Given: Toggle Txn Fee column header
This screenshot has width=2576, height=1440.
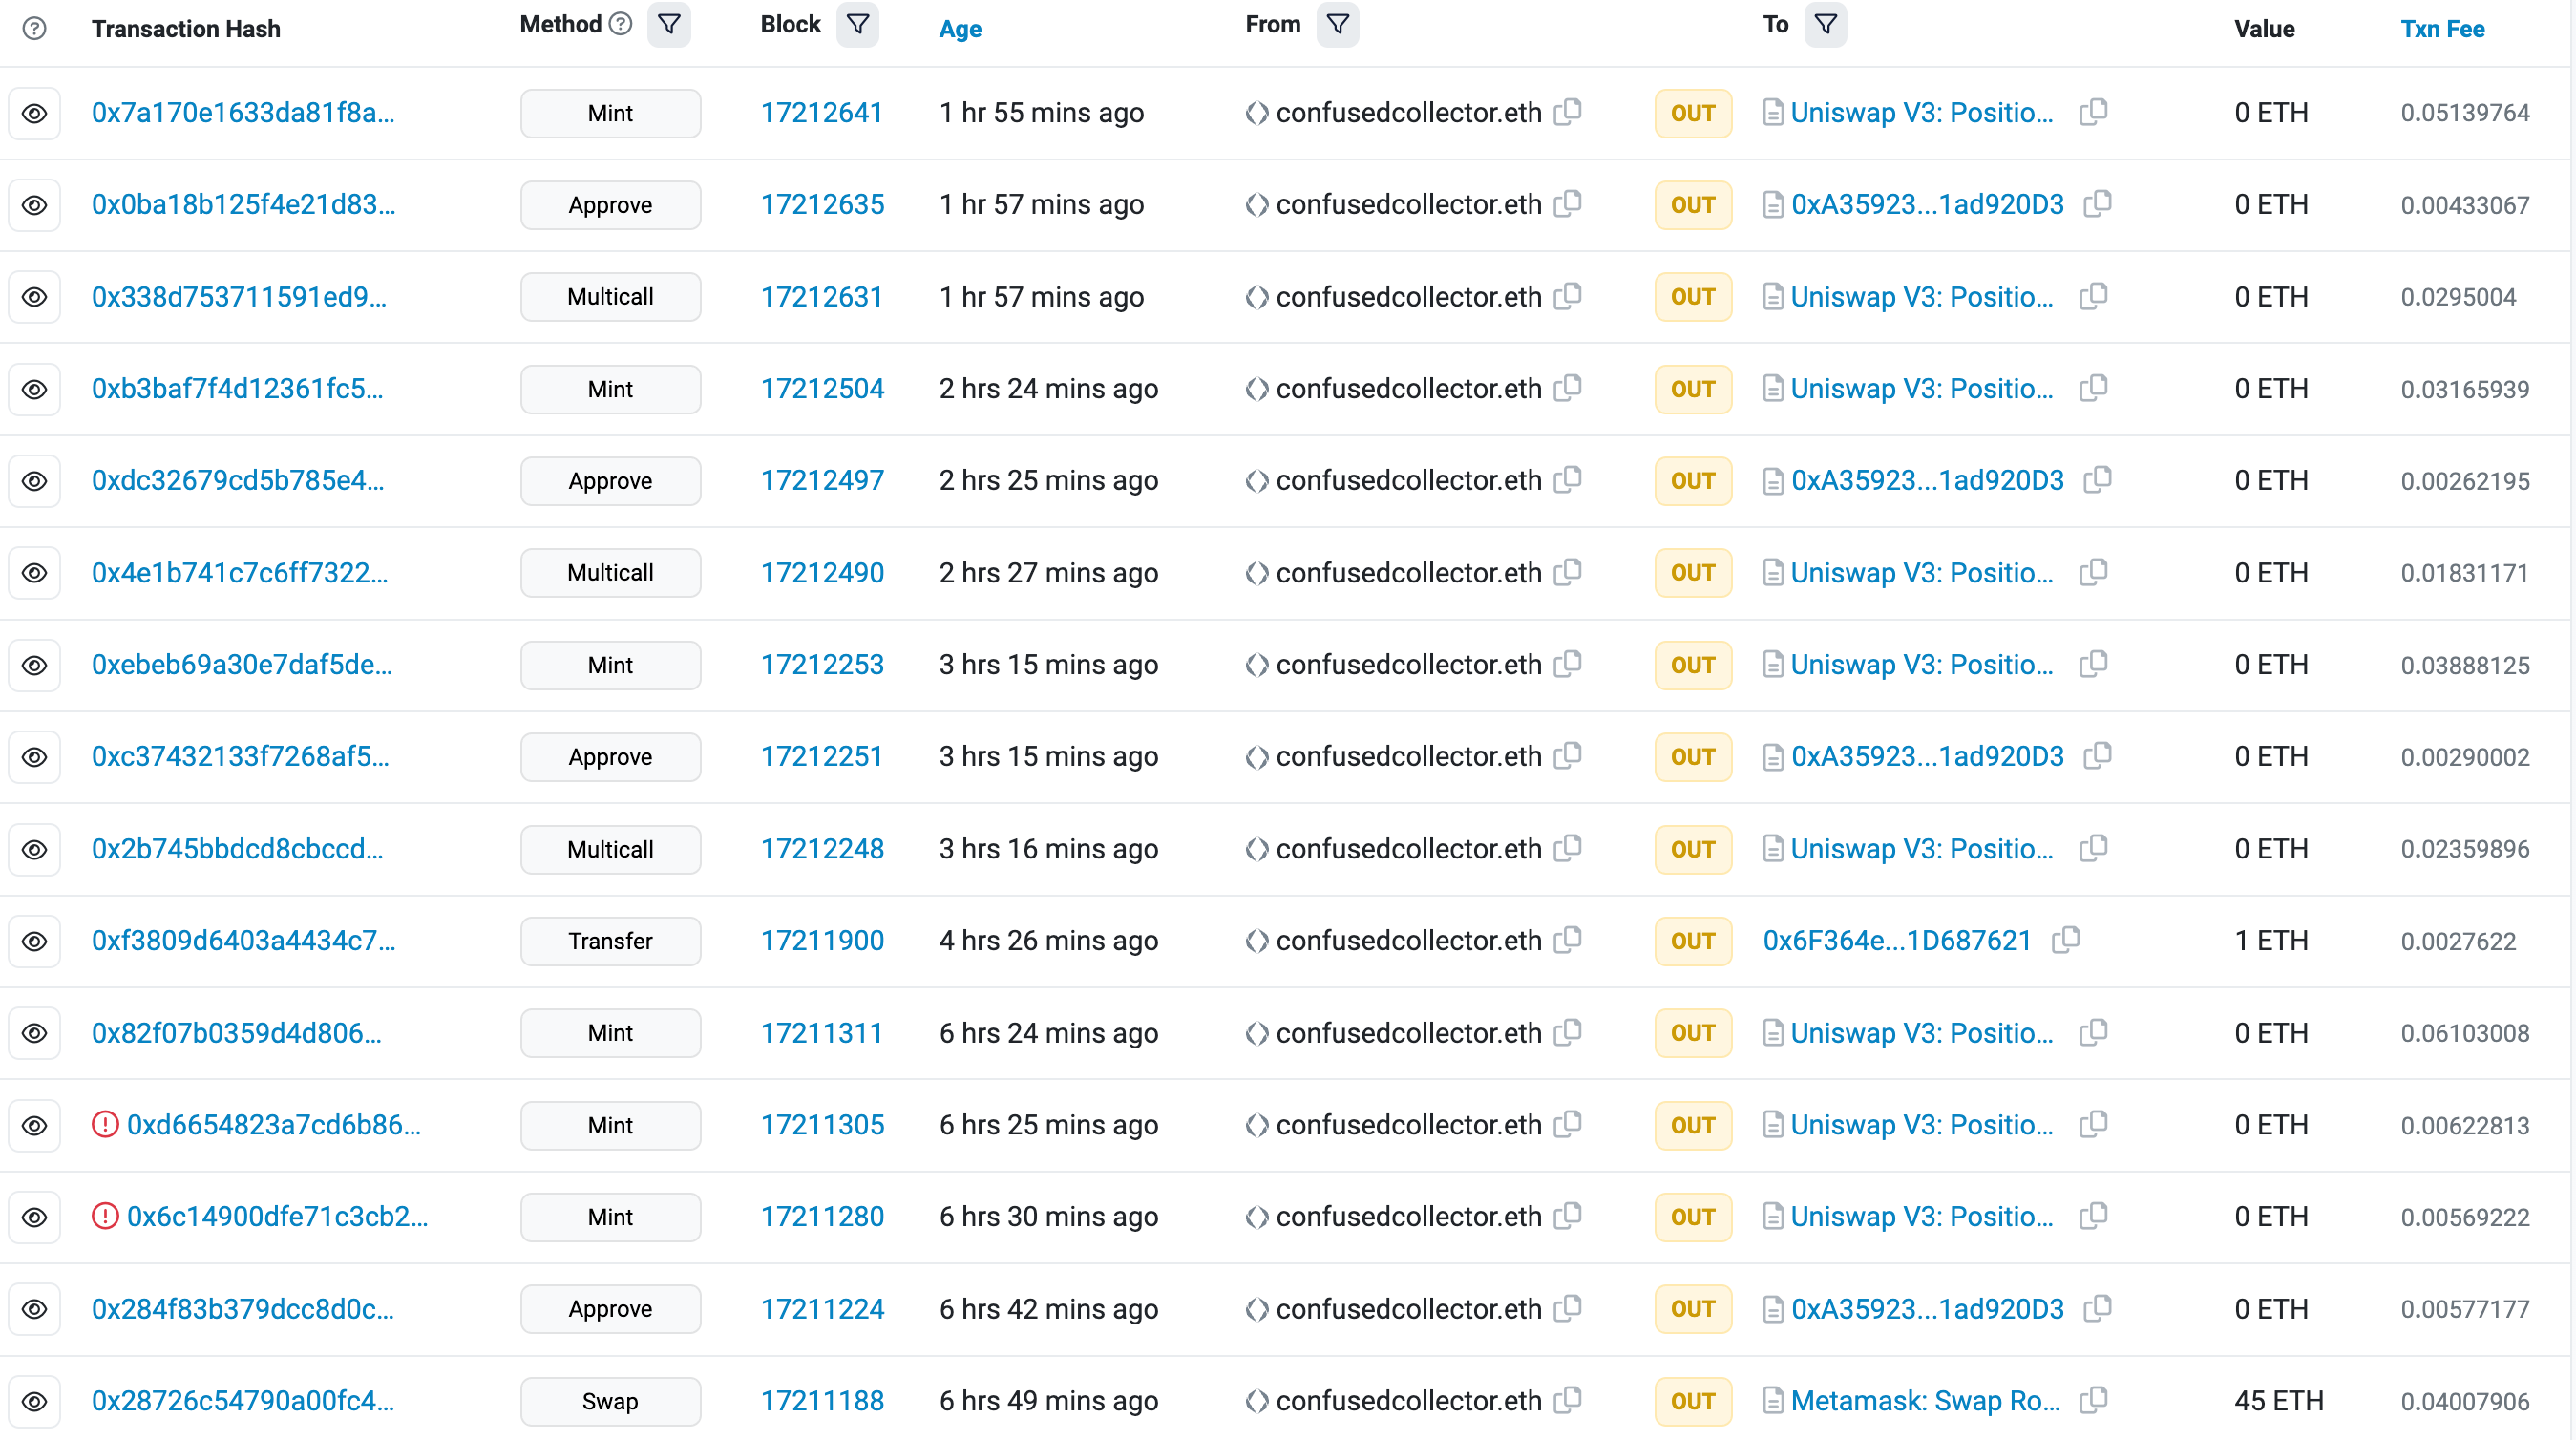Looking at the screenshot, I should coord(2442,29).
